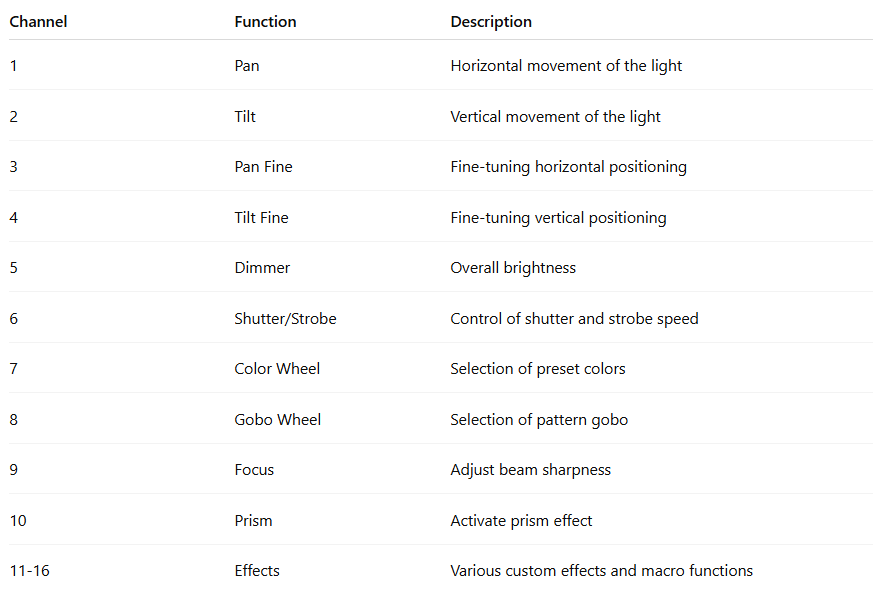Click the Tilt Fine cell

(x=261, y=217)
